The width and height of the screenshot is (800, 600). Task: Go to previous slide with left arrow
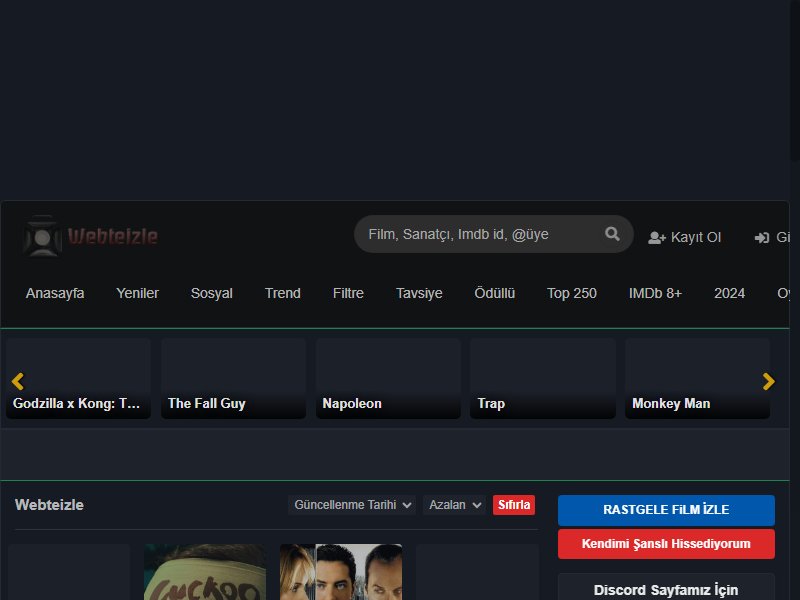click(18, 381)
